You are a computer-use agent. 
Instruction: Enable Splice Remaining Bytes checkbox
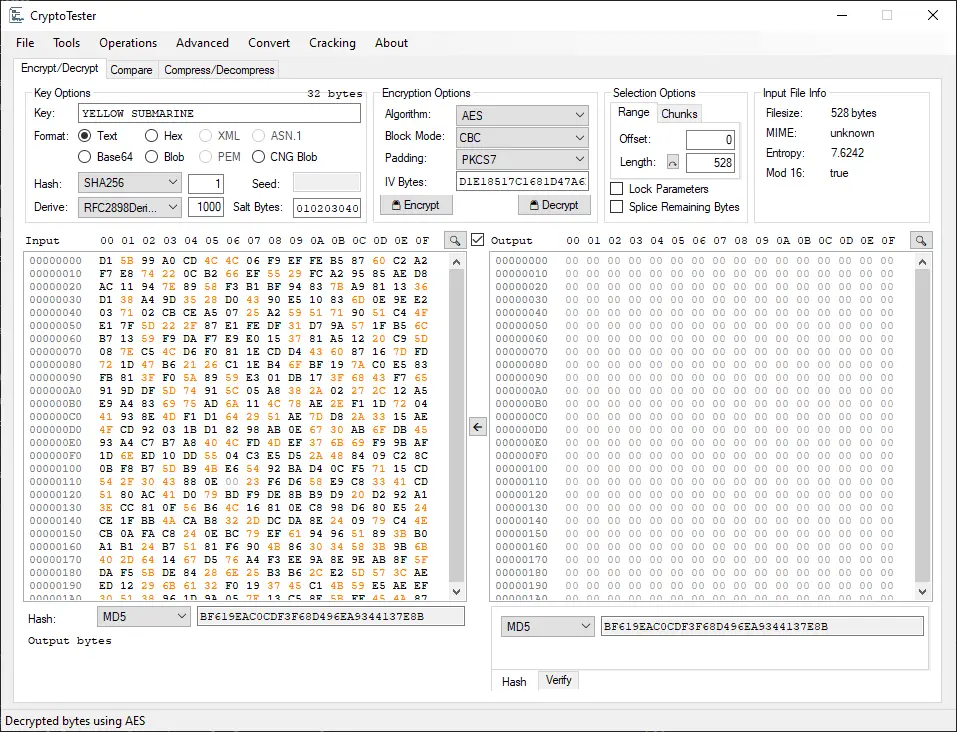[x=617, y=207]
